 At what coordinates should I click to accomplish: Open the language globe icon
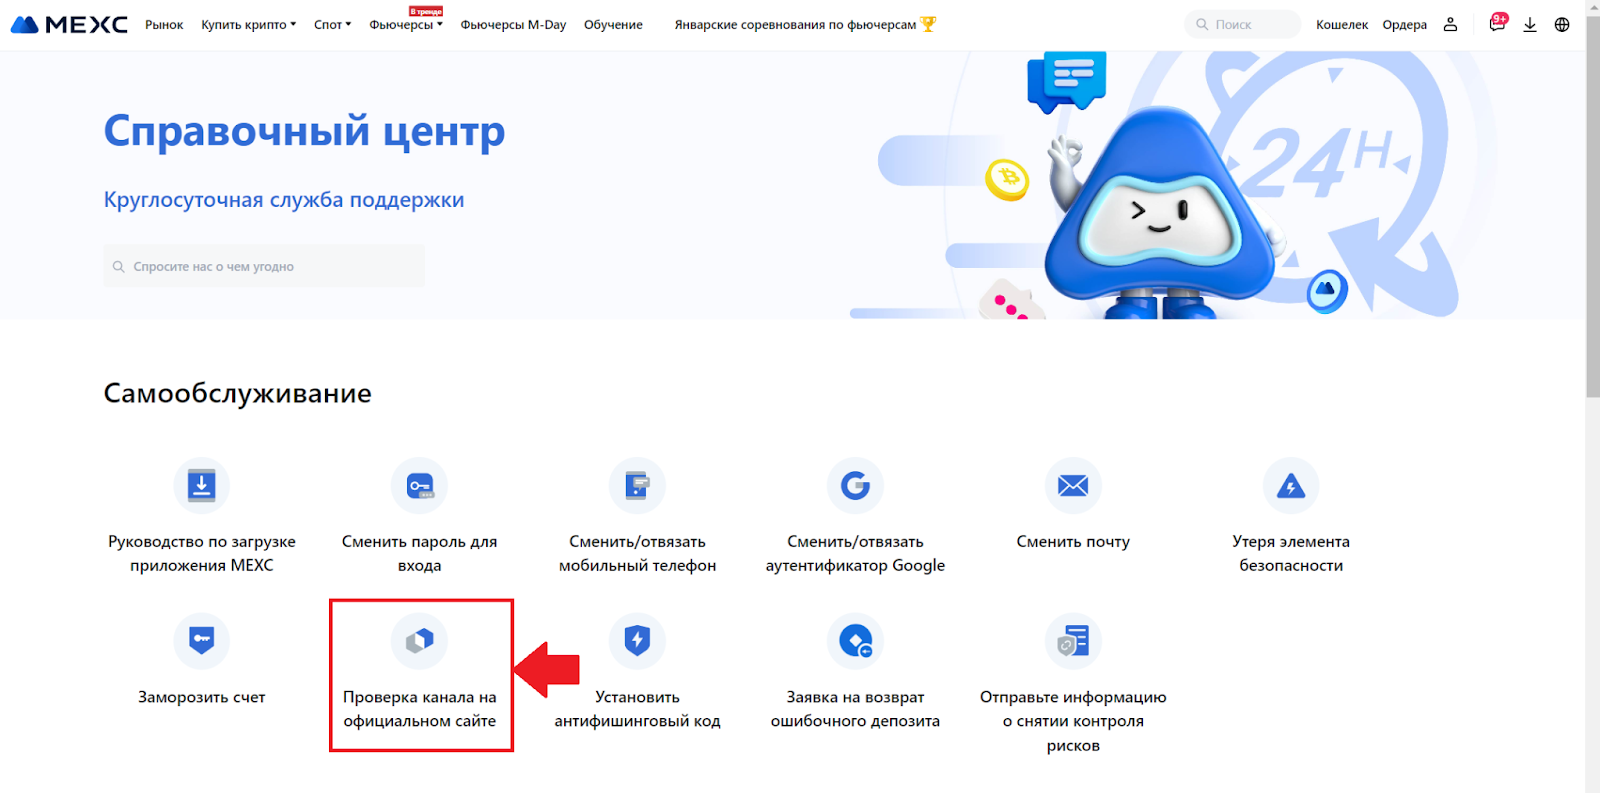[x=1562, y=24]
